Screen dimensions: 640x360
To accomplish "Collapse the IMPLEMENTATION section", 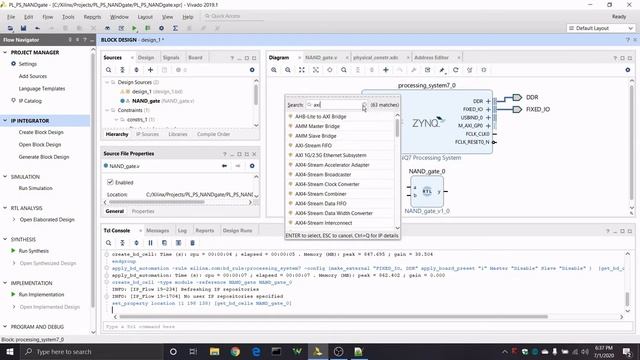I will (x=5, y=283).
